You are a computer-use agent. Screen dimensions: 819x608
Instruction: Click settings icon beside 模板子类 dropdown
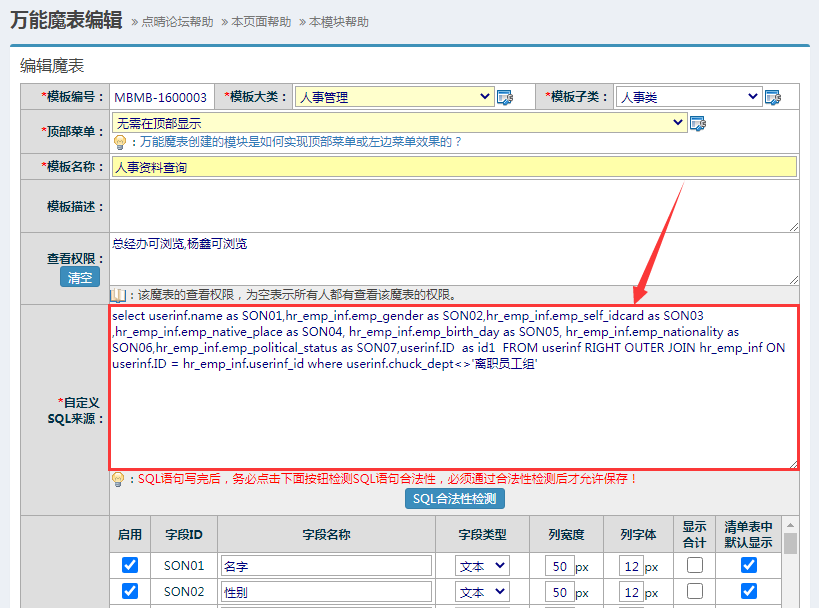772,97
